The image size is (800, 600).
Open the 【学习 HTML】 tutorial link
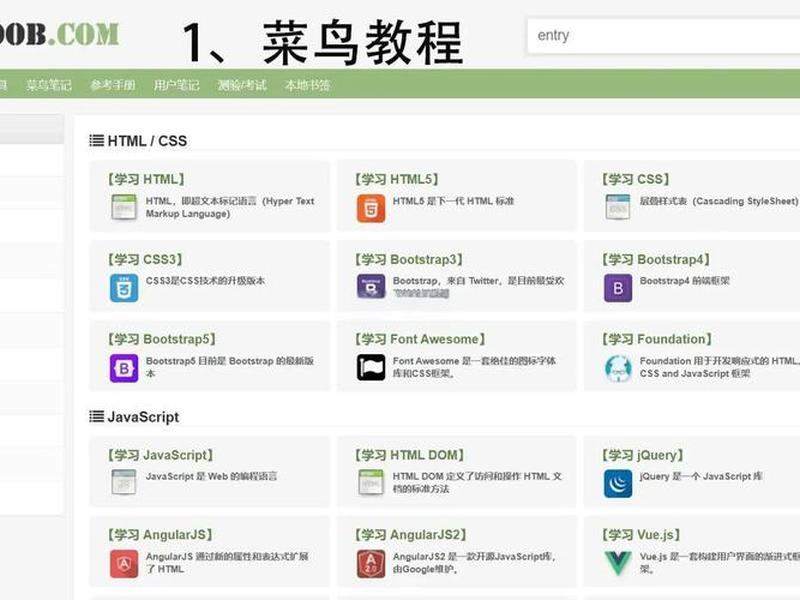pyautogui.click(x=146, y=179)
